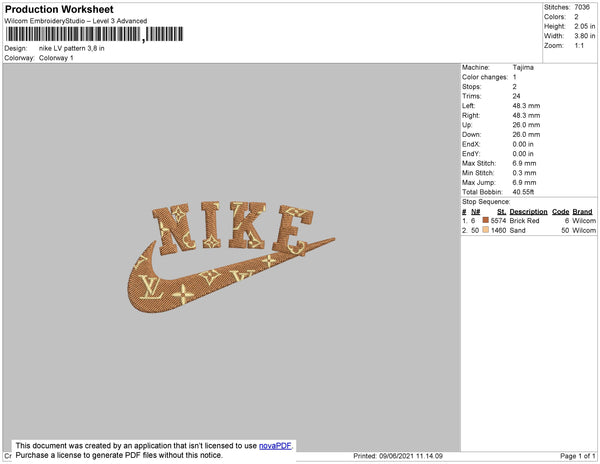Viewport: 600px width, 464px height.
Task: Click the design name 'nike LV pattern 3,8 in'
Action: (72, 48)
